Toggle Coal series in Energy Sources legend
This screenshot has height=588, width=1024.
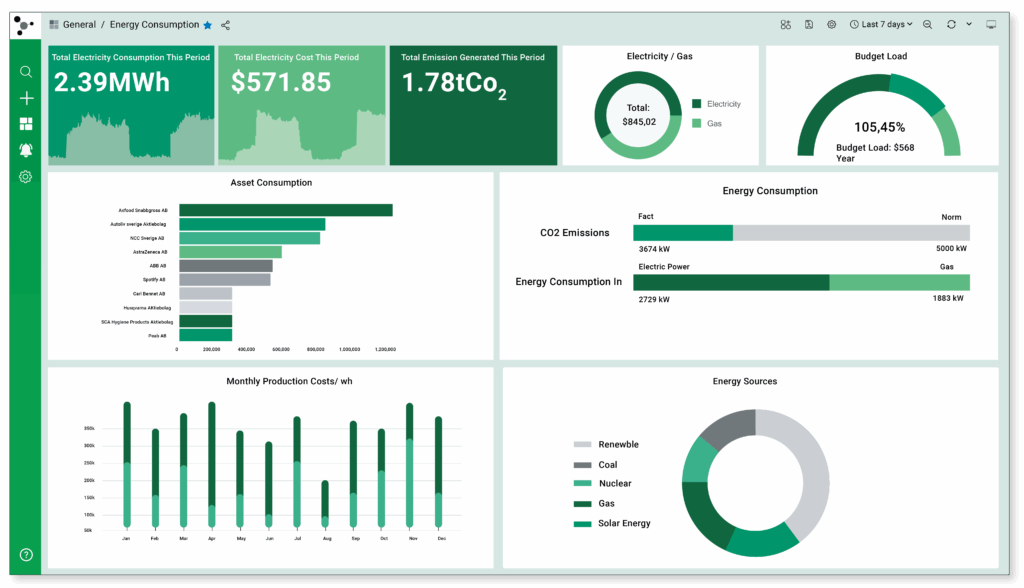click(607, 465)
